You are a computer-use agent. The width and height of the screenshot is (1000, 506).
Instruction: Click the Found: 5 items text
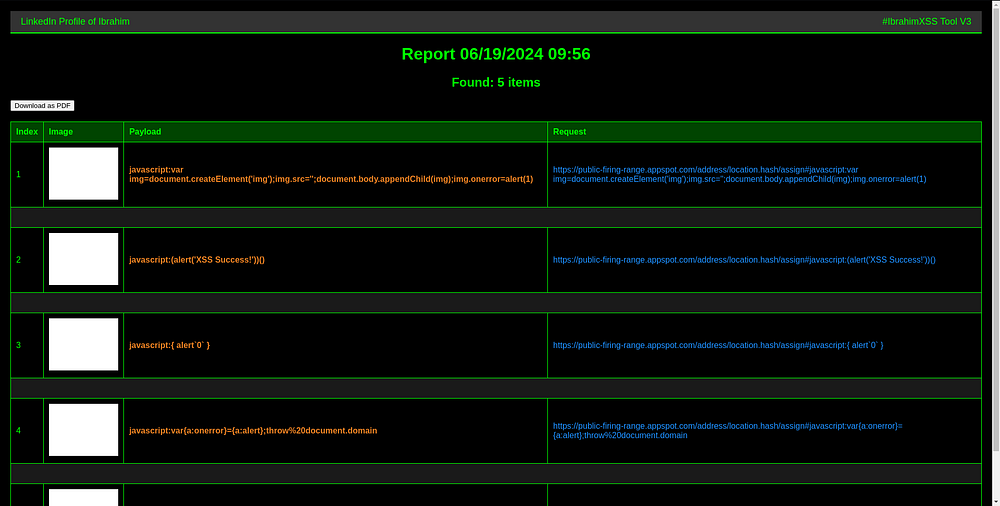point(496,82)
